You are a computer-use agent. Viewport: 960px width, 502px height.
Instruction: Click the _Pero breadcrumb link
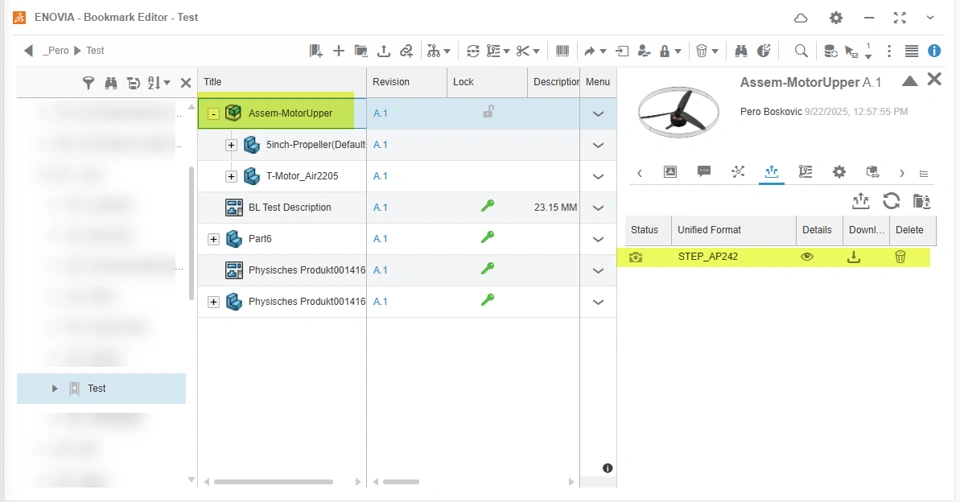[56, 51]
